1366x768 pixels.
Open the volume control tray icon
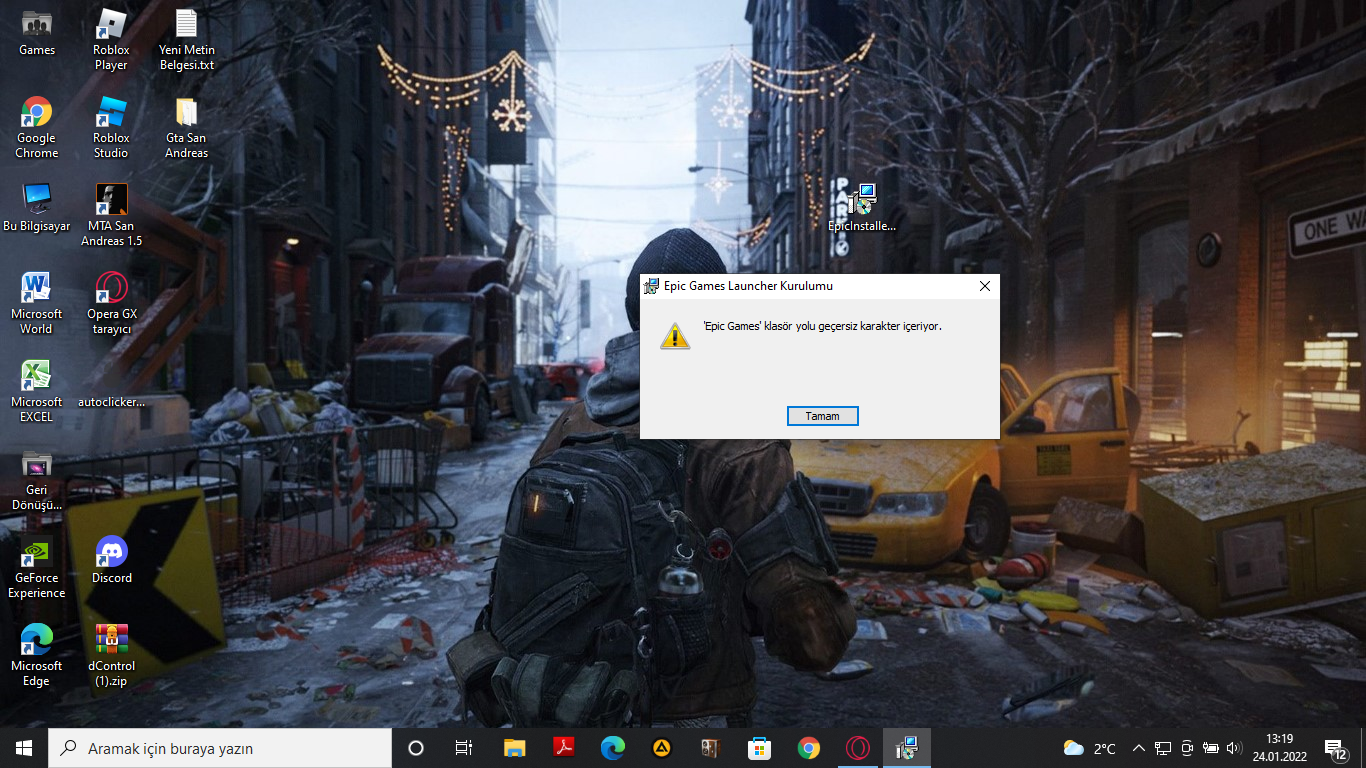tap(1235, 748)
